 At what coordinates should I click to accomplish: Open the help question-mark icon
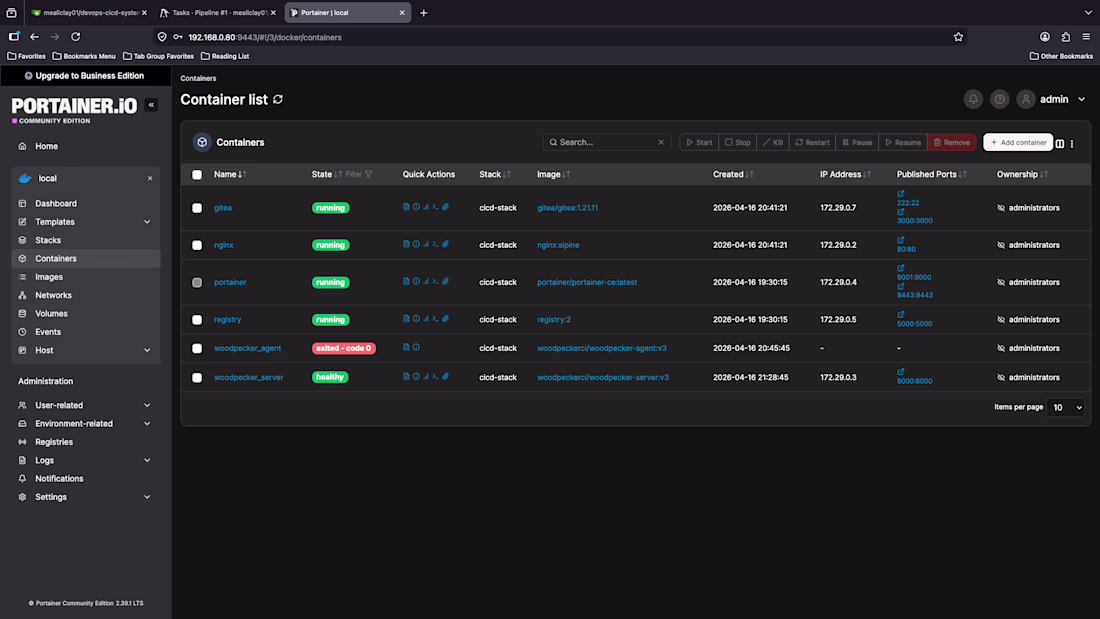pyautogui.click(x=1000, y=100)
